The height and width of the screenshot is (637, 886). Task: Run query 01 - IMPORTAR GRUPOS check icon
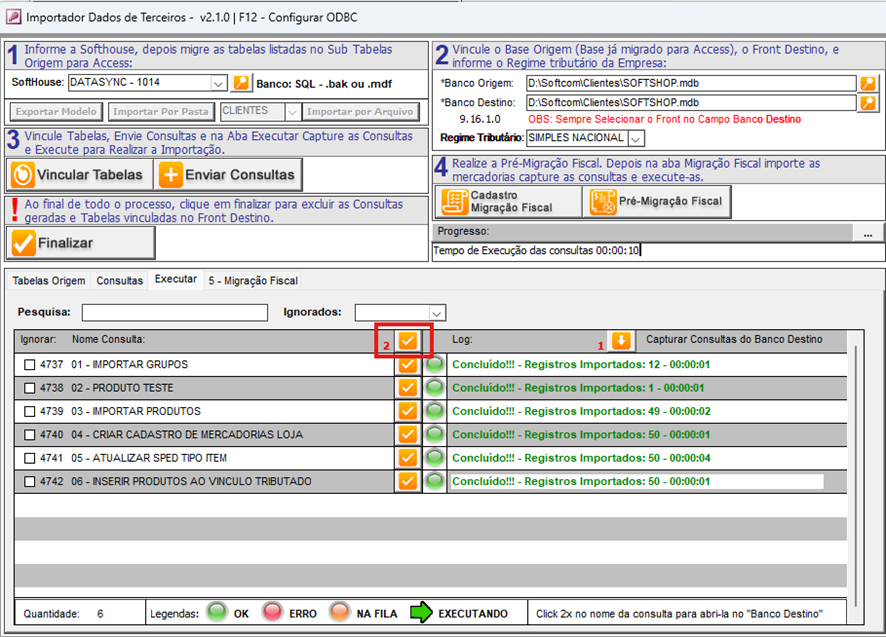[407, 365]
